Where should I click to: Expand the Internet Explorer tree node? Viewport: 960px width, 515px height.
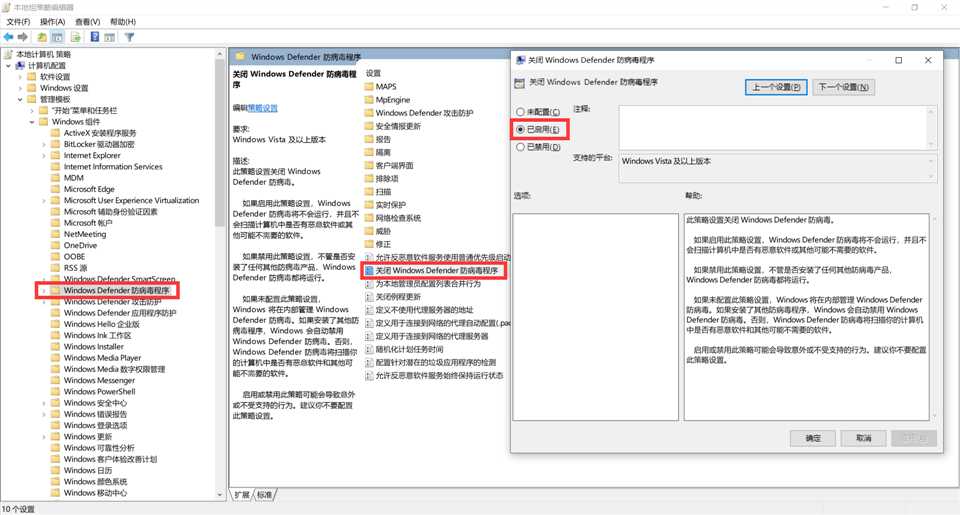point(43,156)
